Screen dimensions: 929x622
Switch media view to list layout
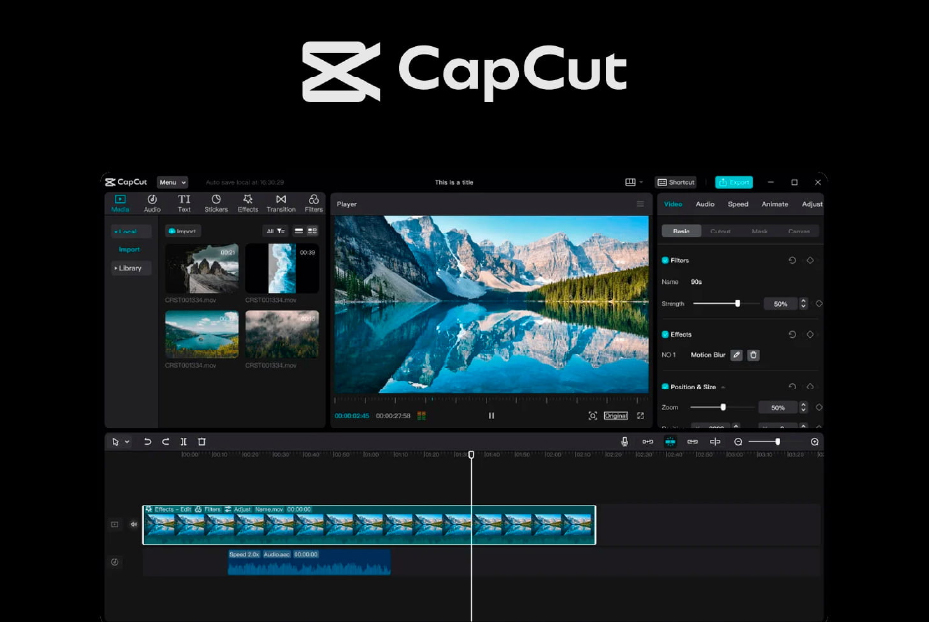point(299,231)
